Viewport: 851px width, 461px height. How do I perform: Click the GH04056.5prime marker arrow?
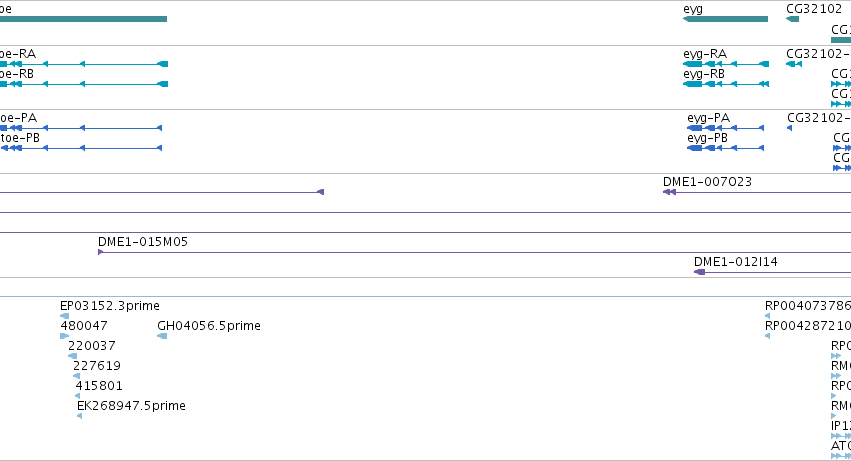point(162,336)
